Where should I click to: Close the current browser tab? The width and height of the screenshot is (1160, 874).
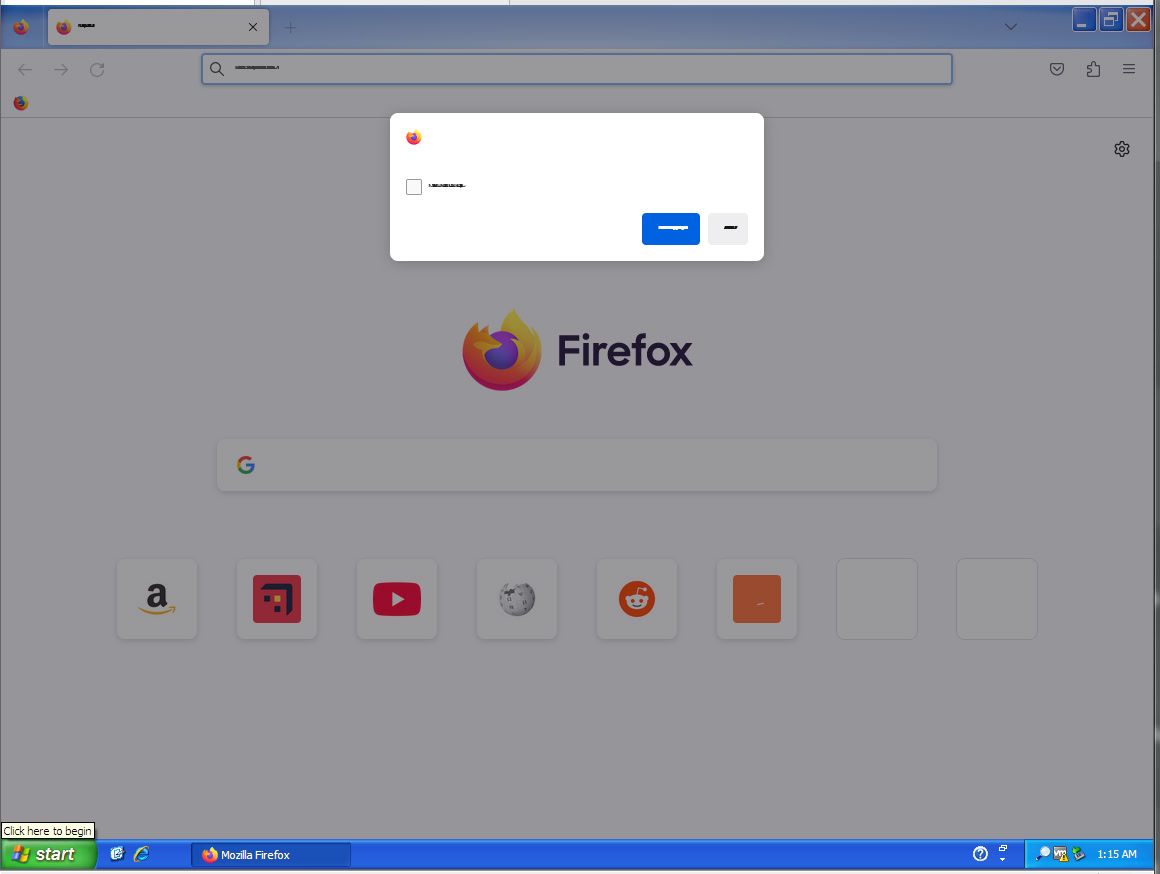coord(253,27)
